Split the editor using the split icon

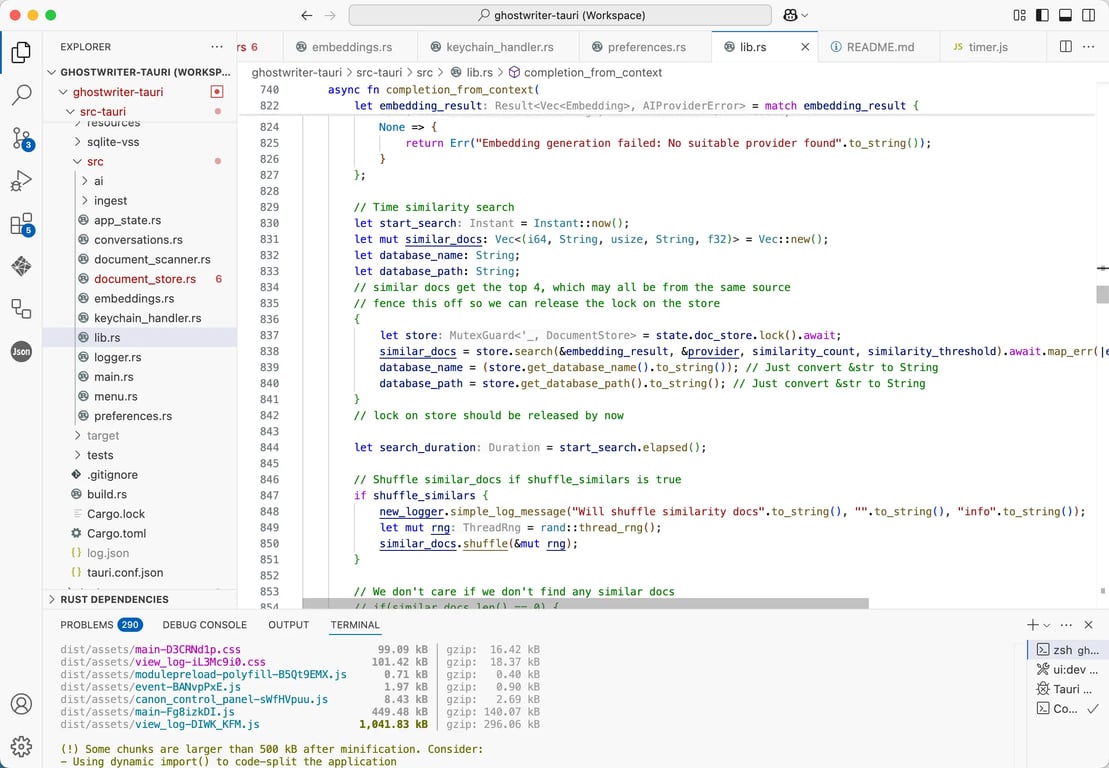pos(1065,46)
